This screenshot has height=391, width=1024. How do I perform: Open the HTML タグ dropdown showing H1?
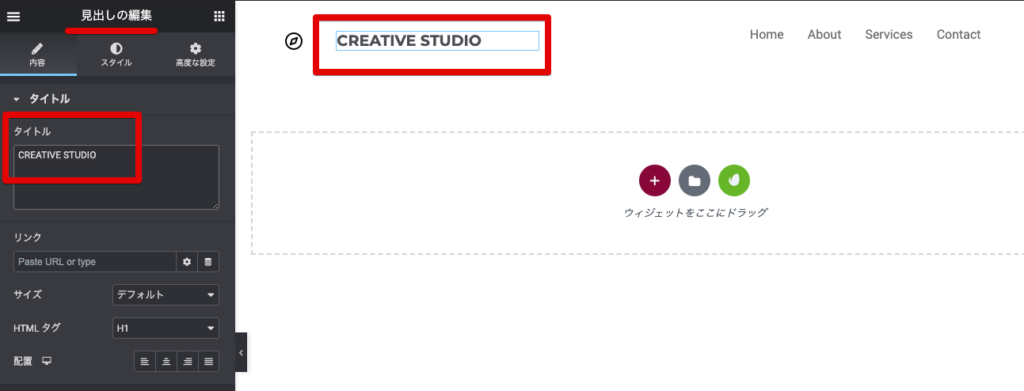pyautogui.click(x=166, y=328)
